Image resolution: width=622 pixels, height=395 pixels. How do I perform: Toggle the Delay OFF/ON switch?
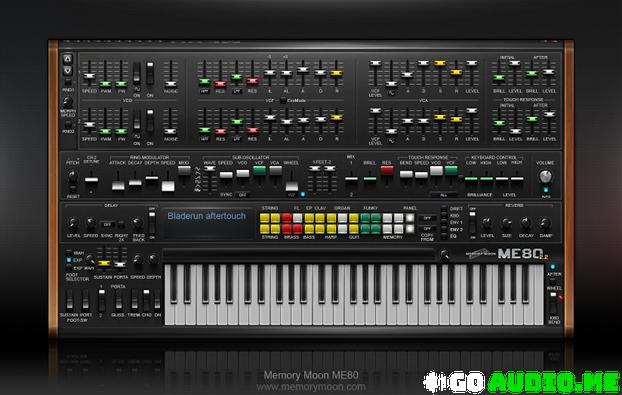tap(152, 222)
